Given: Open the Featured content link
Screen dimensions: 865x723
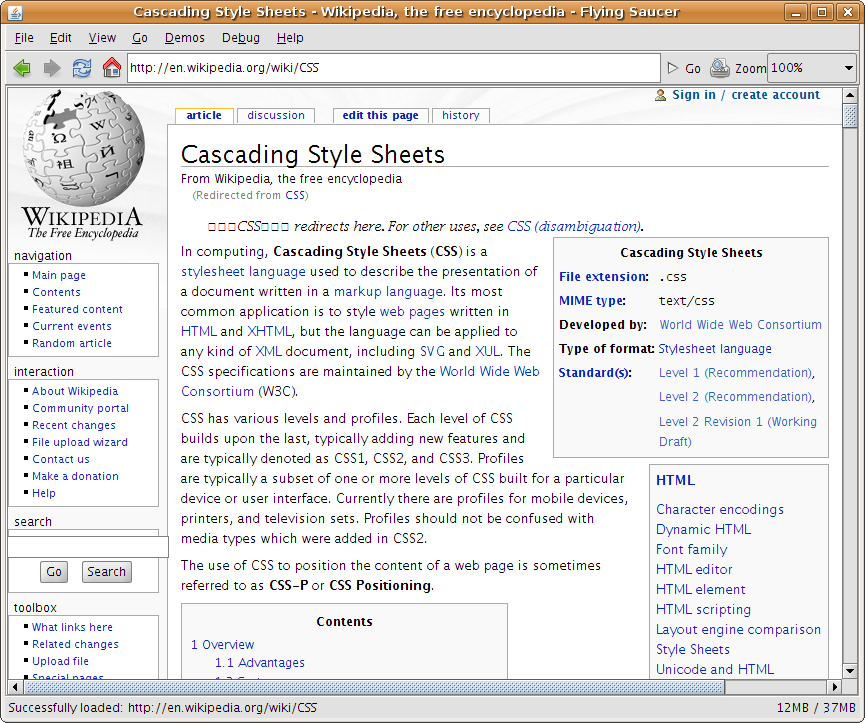Looking at the screenshot, I should click(x=77, y=309).
